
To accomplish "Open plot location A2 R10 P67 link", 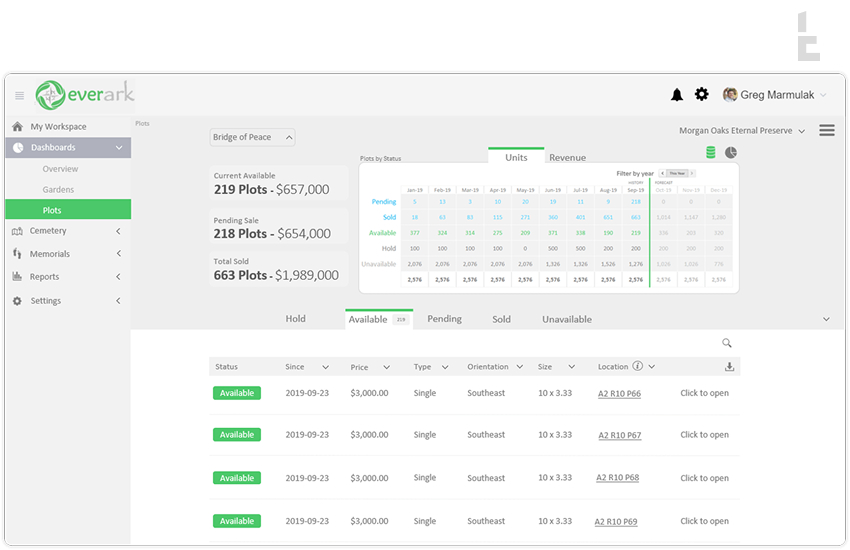I will click(x=619, y=436).
